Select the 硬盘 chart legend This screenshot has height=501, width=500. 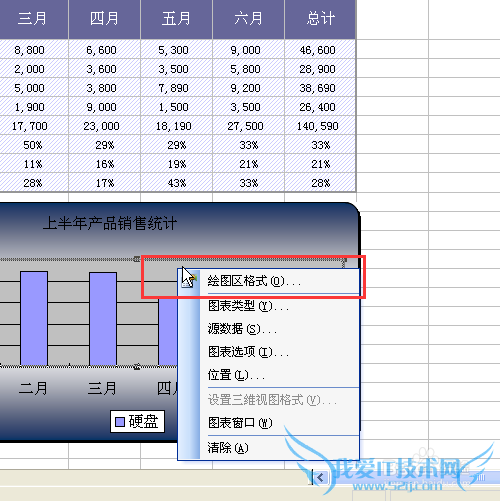(137, 421)
